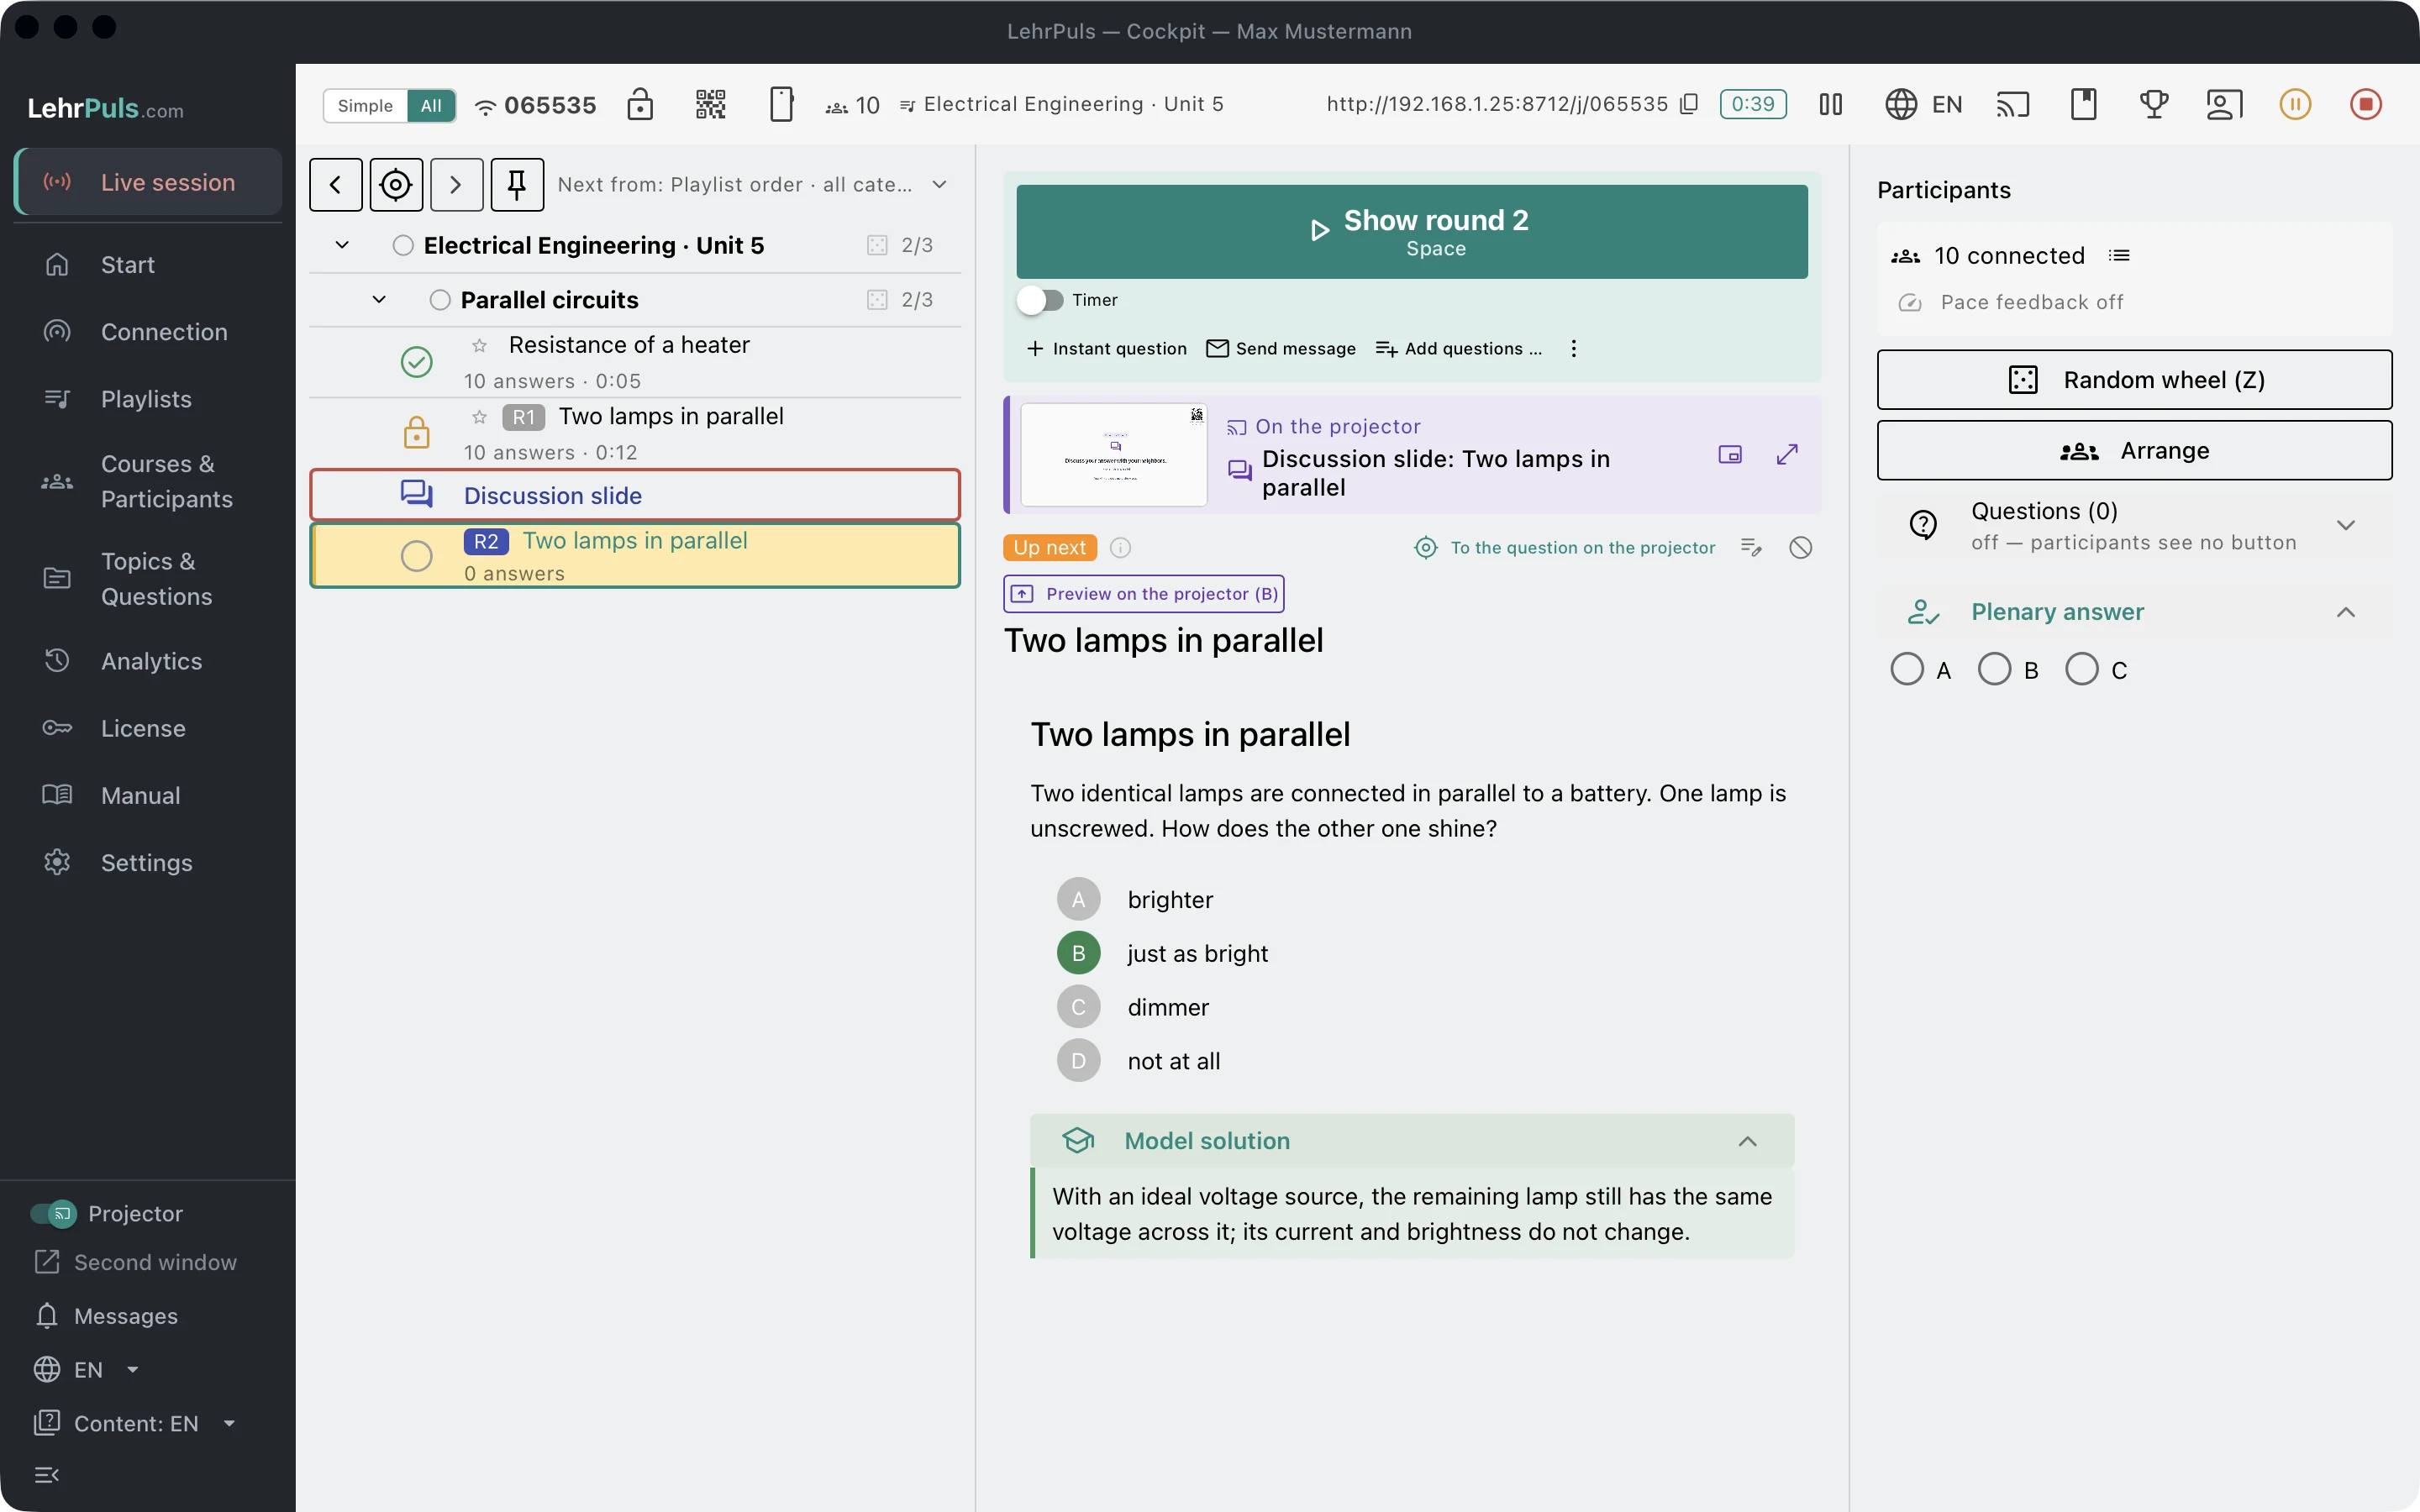Click the split columns layout icon

tap(1831, 104)
